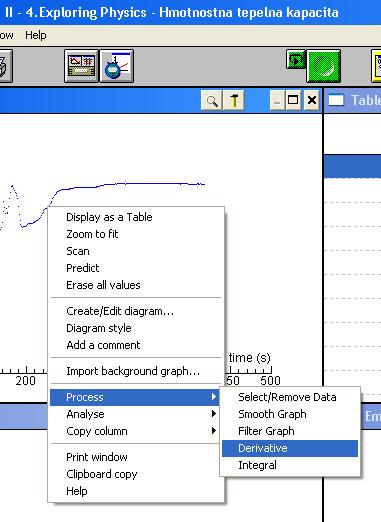Open the graph/table display settings icon
This screenshot has height=522, width=381.
tap(81, 66)
